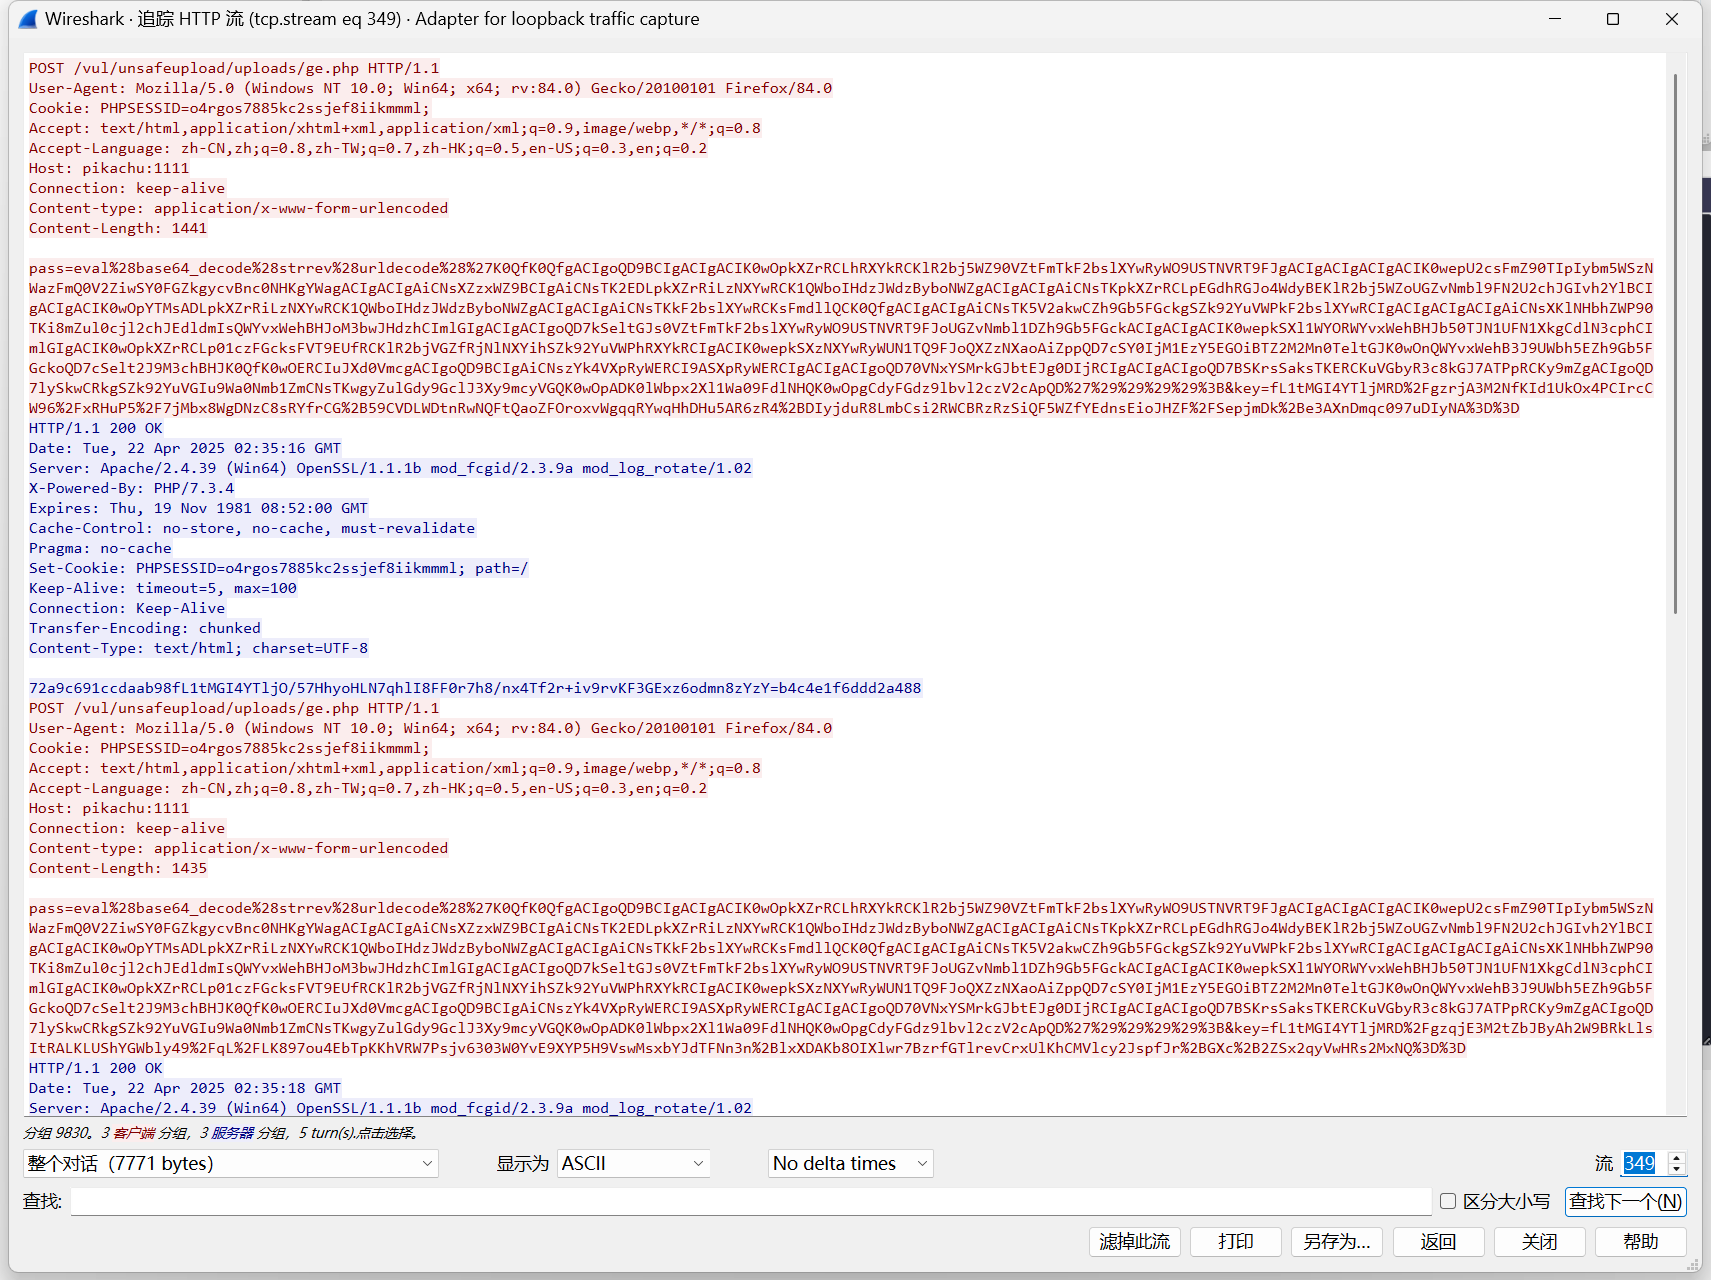Open the 显示为 ASCII format dropdown
The image size is (1711, 1280).
click(x=633, y=1163)
